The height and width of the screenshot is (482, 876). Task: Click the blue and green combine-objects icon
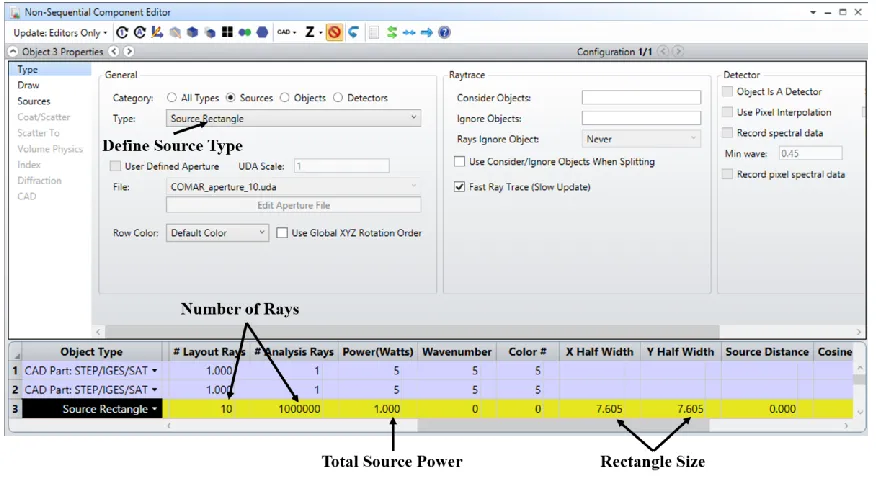pos(244,33)
